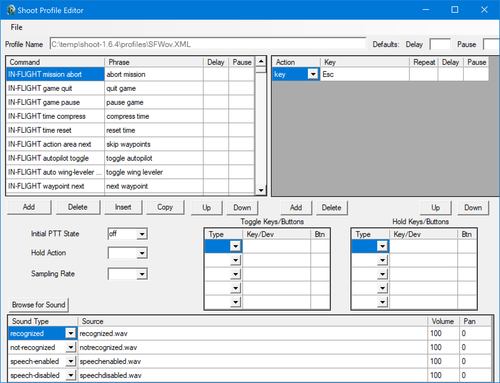Open the 'speech-enabled' sound type dropdown
This screenshot has height=383, width=500.
tap(71, 361)
